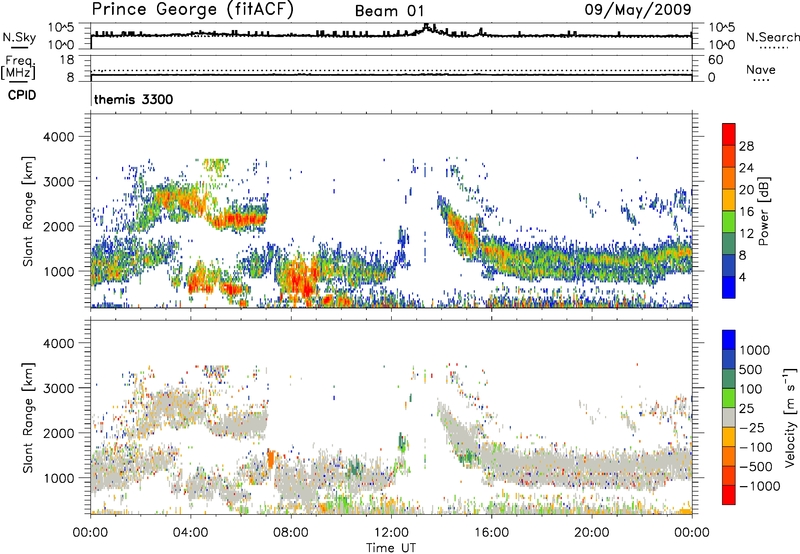Select the '16' value on power colorbar

(x=746, y=212)
